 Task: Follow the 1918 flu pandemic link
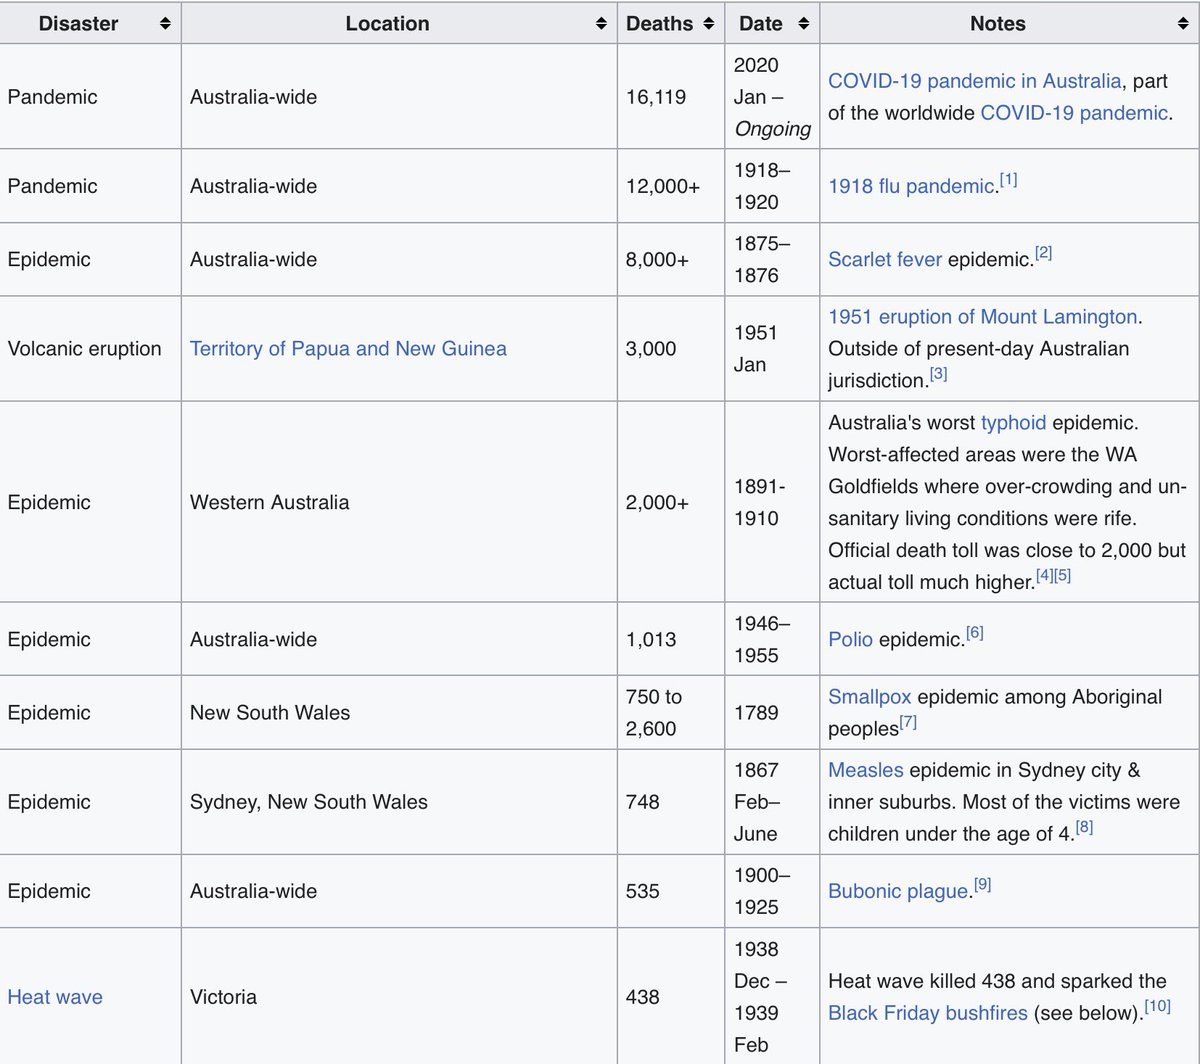pos(910,186)
